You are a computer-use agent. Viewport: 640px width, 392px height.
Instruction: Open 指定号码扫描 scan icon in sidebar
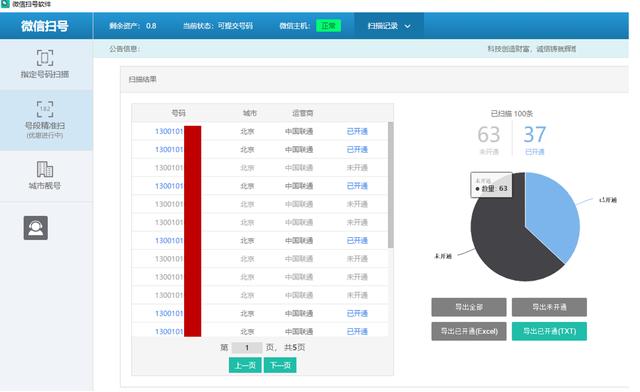[x=45, y=58]
